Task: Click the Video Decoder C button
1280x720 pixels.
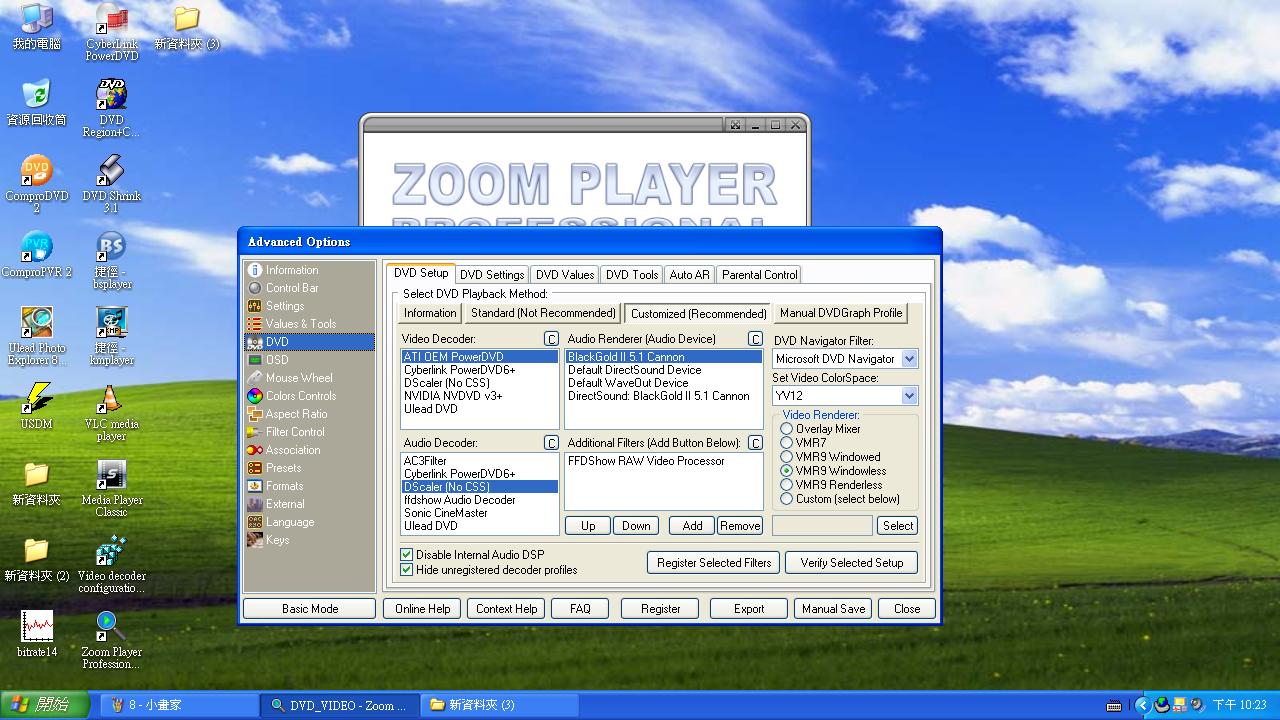Action: (551, 339)
